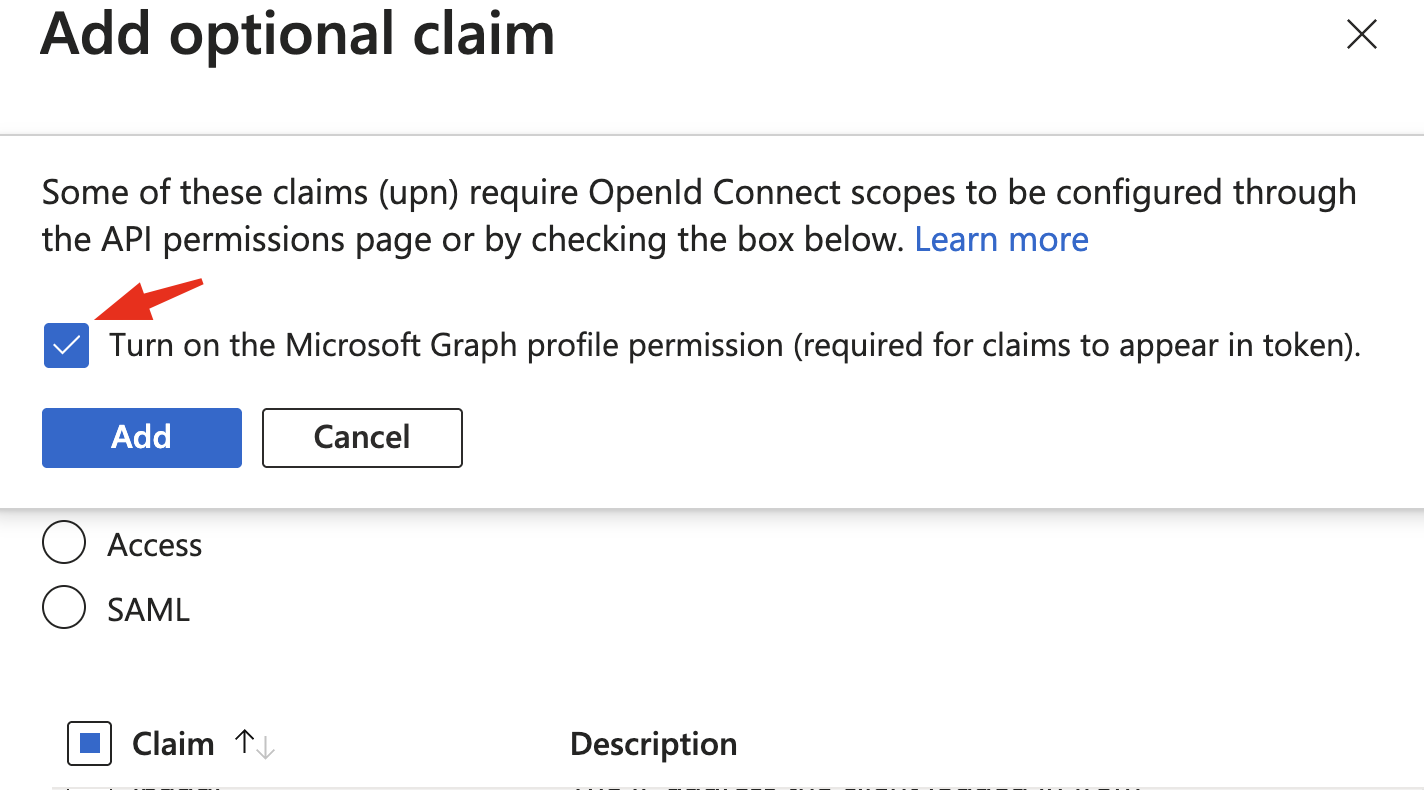Click the ascending sort arrow beside Claim

(x=243, y=740)
